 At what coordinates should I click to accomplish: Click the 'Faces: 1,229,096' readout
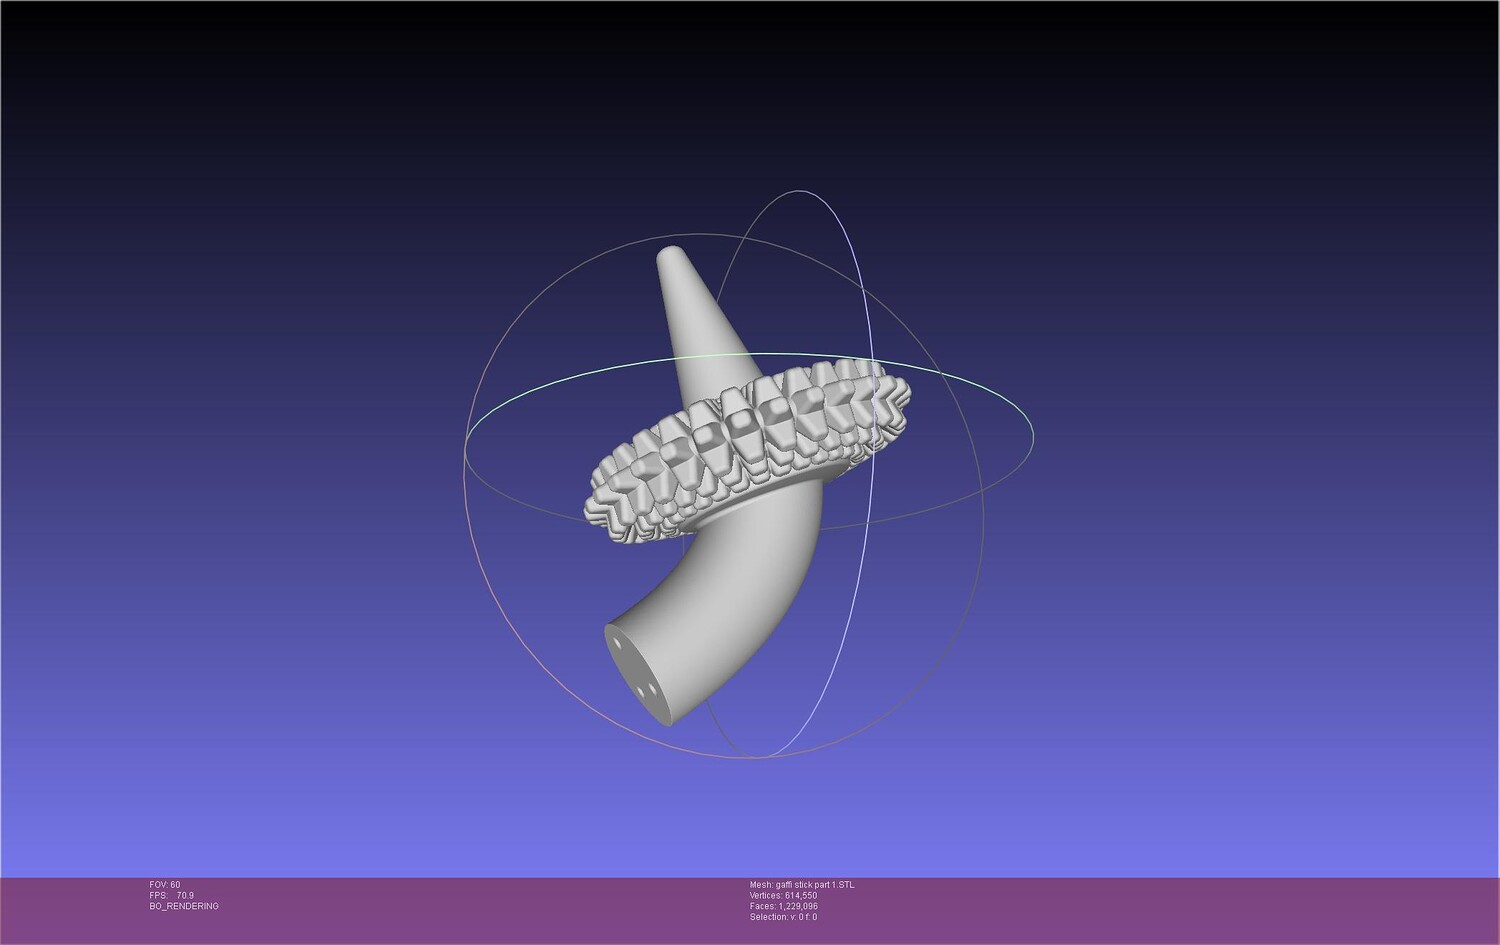point(784,907)
